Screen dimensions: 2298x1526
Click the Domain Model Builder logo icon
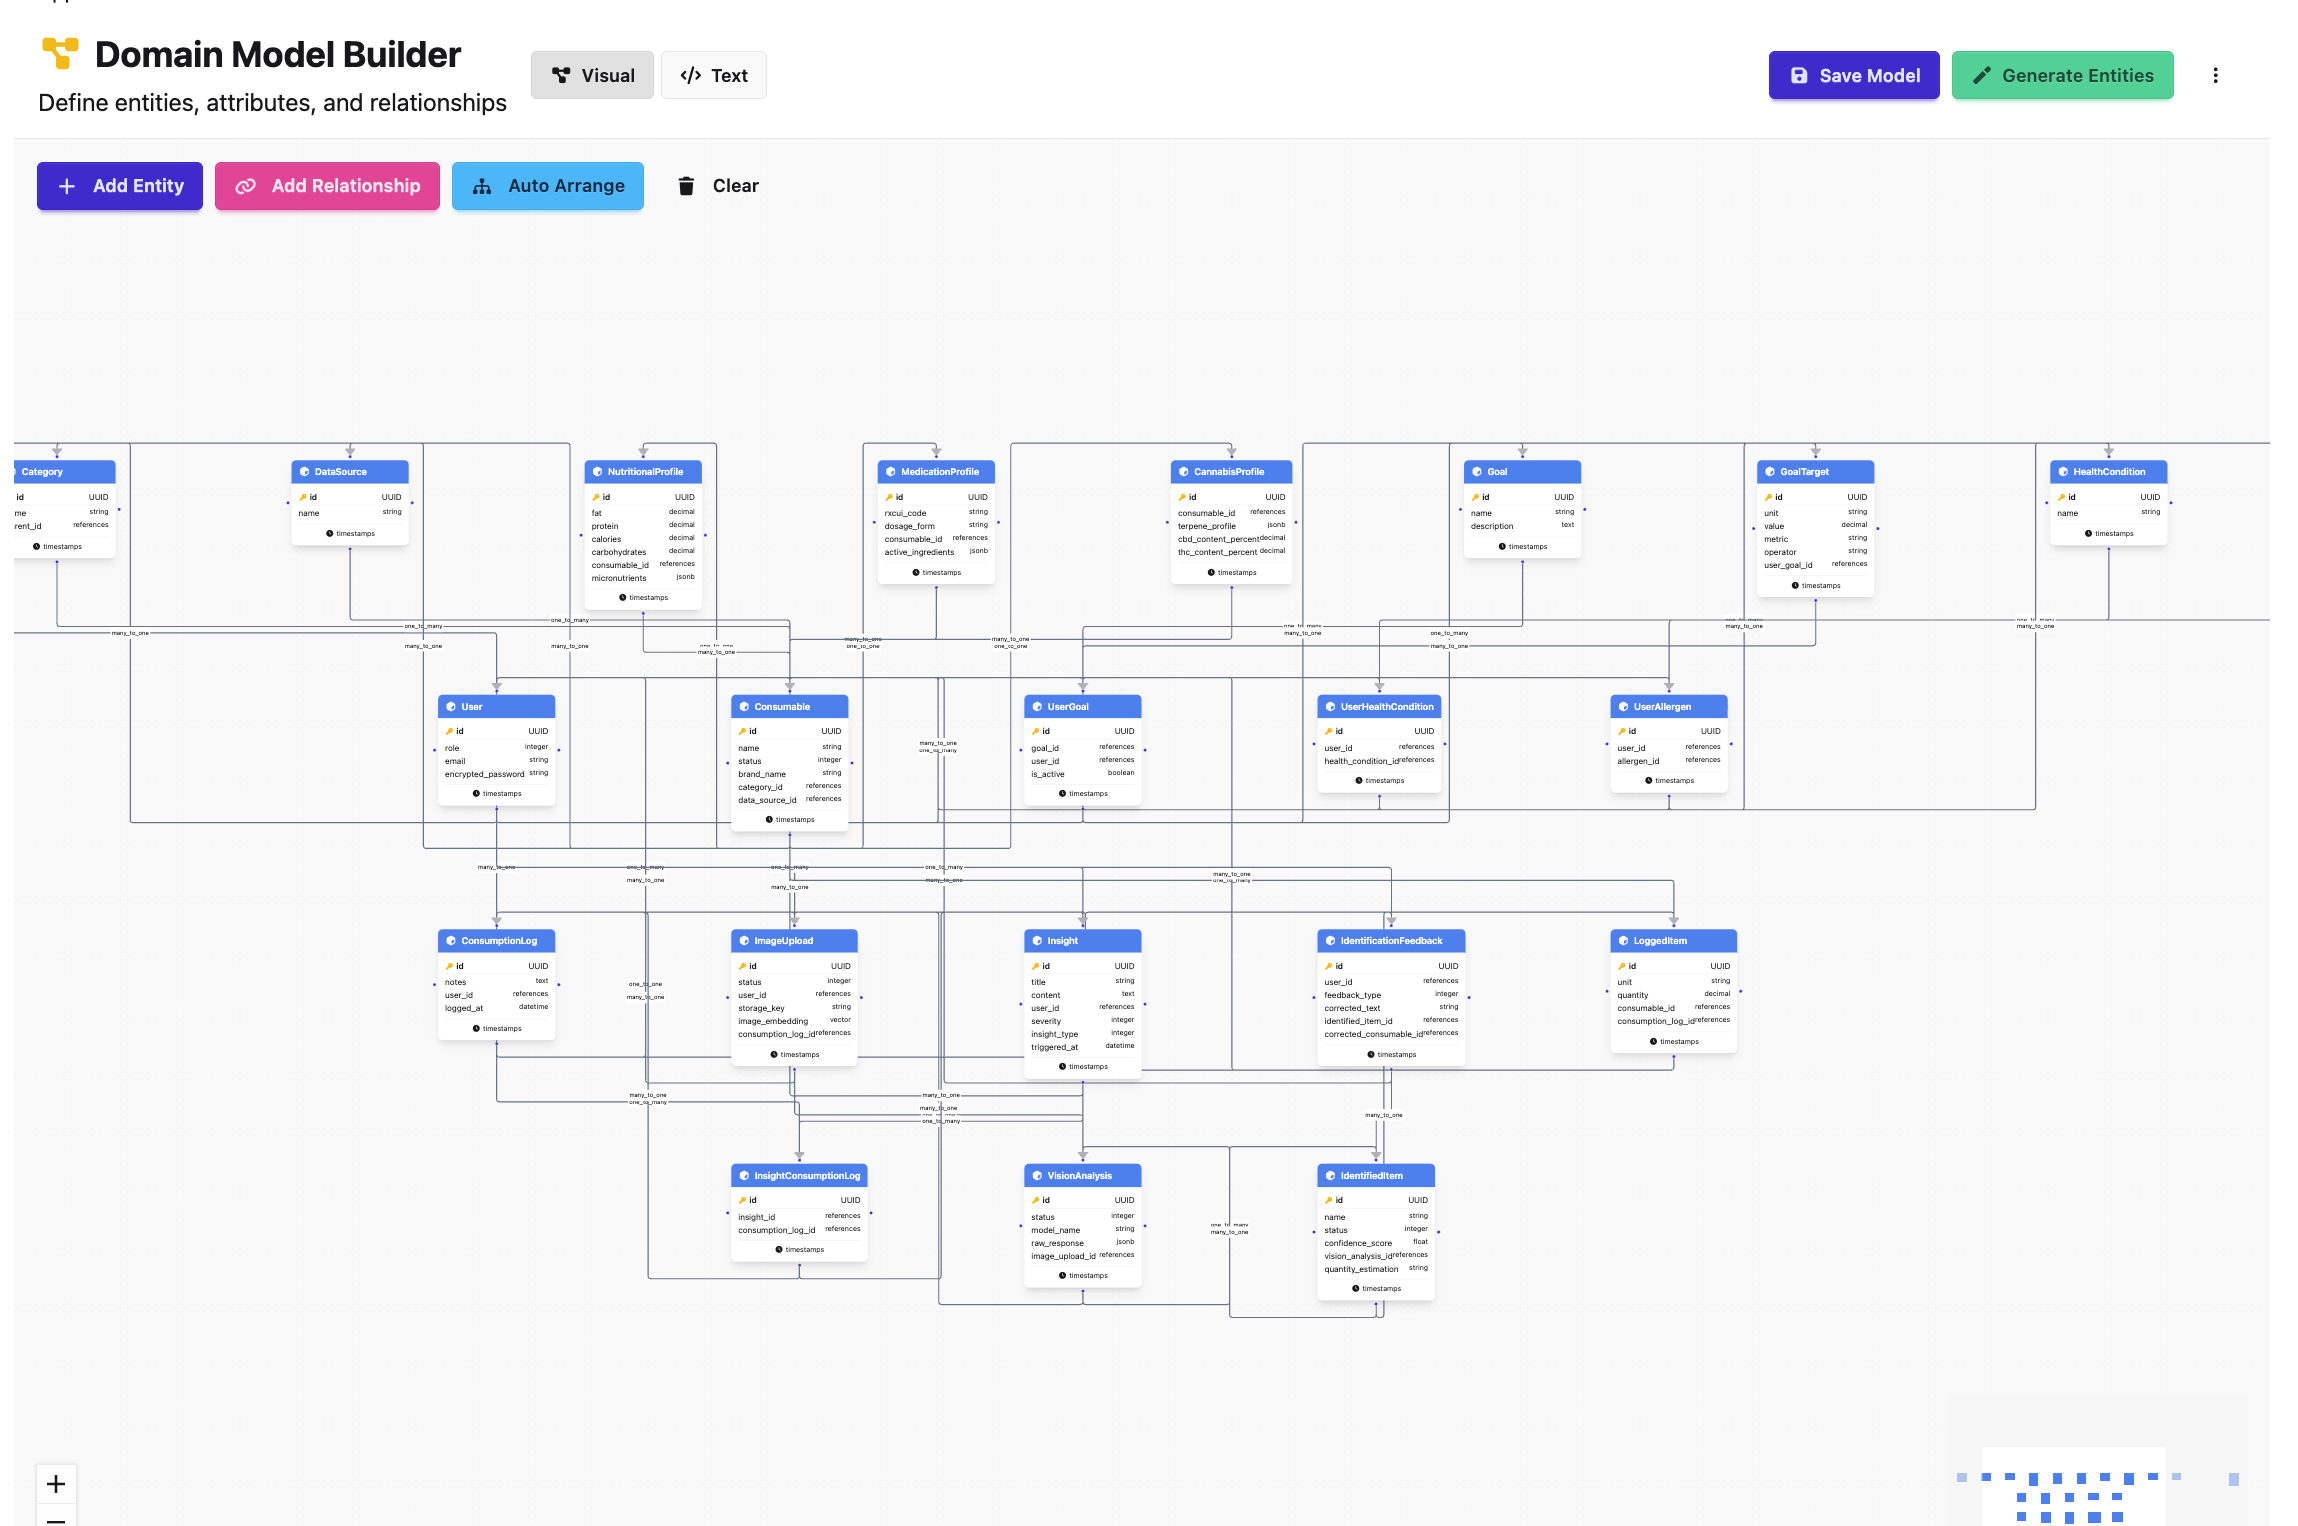click(x=59, y=54)
